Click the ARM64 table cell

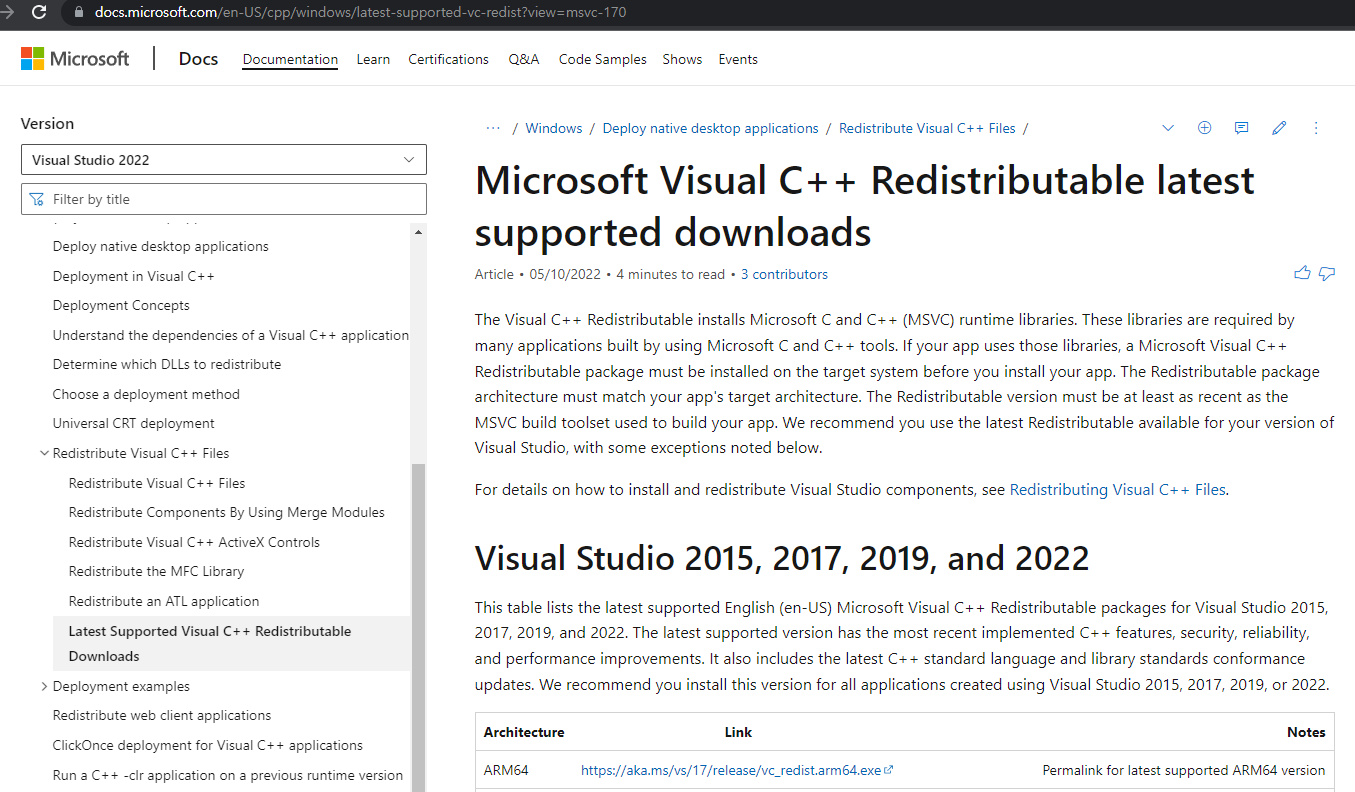(506, 770)
